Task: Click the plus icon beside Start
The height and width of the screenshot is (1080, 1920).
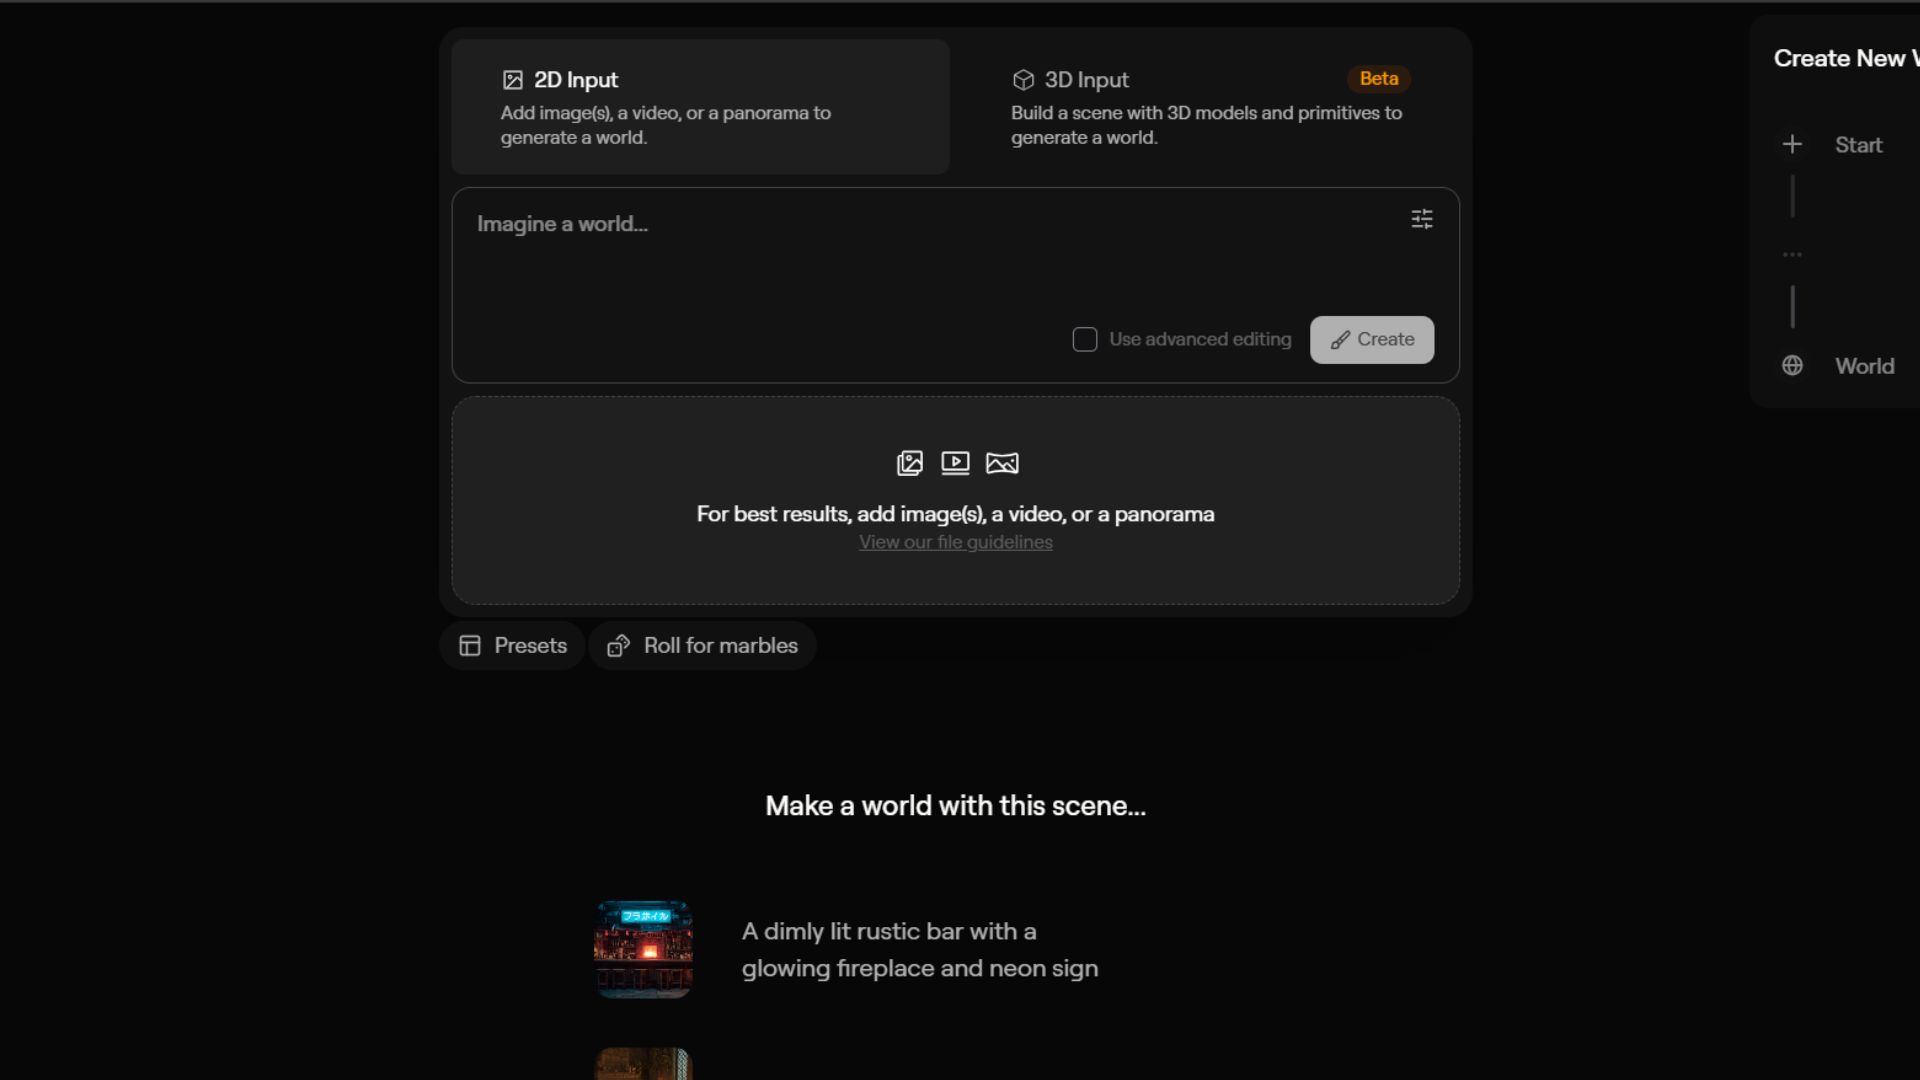Action: tap(1792, 145)
